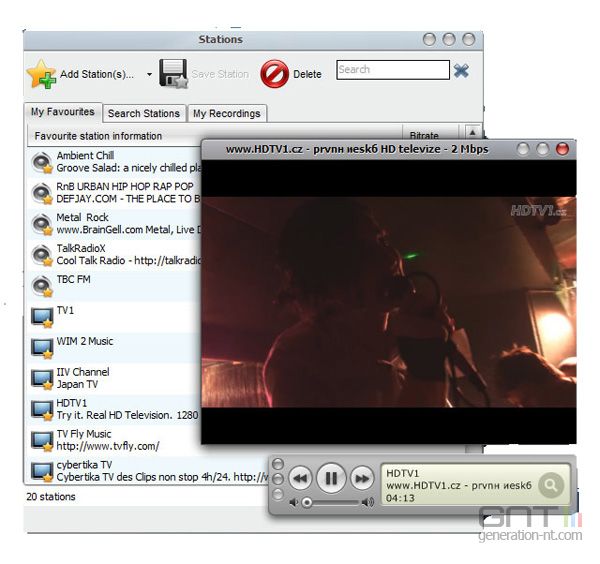Select the Ambient Chill speaker icon
The image size is (600, 564).
click(42, 163)
